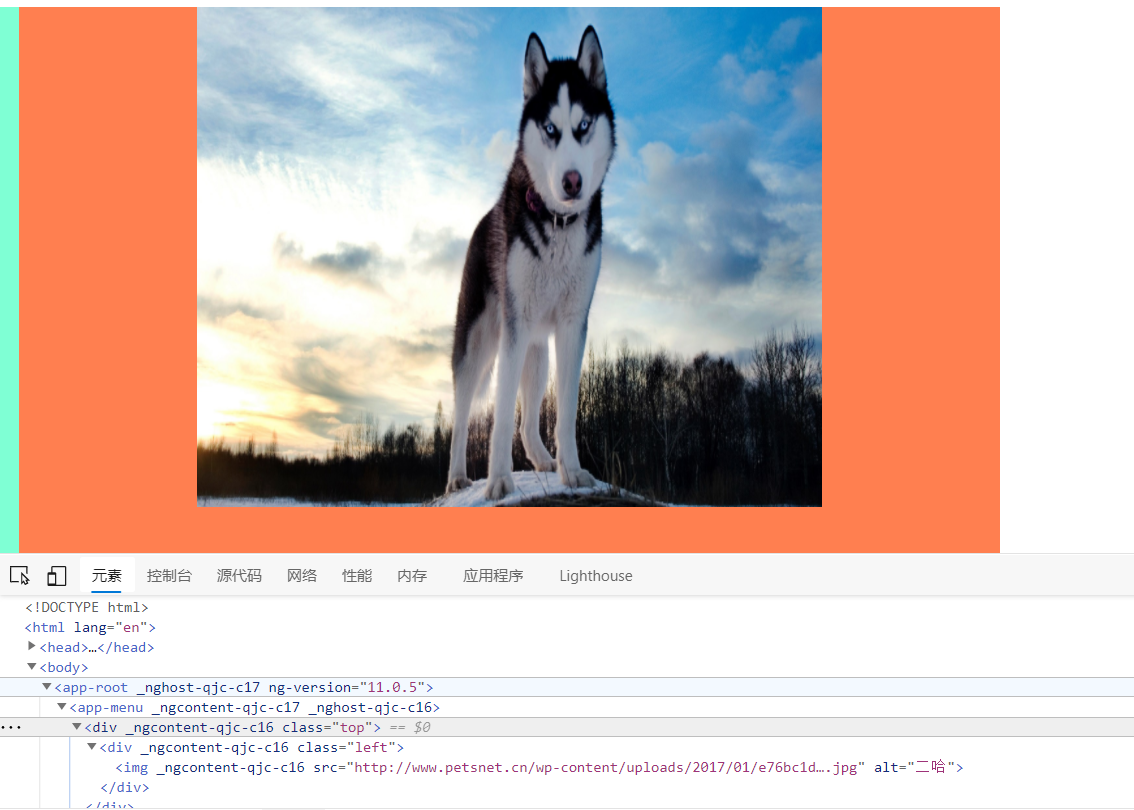This screenshot has height=810, width=1134.
Task: Switch to the 源代码 tab
Action: pyautogui.click(x=239, y=576)
